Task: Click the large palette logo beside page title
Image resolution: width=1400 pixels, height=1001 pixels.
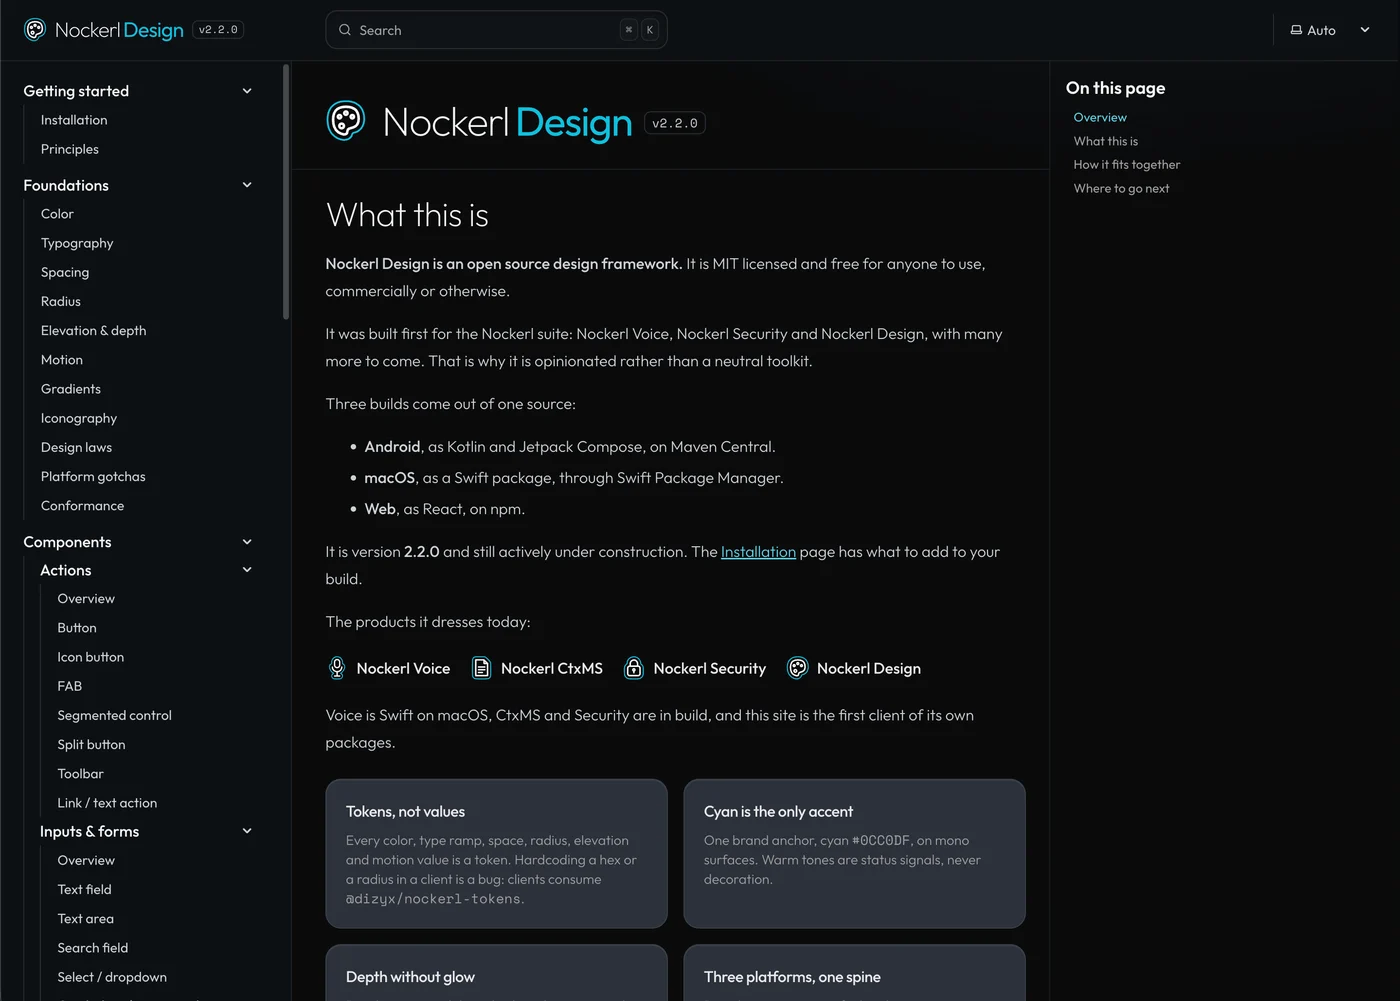Action: click(x=346, y=122)
